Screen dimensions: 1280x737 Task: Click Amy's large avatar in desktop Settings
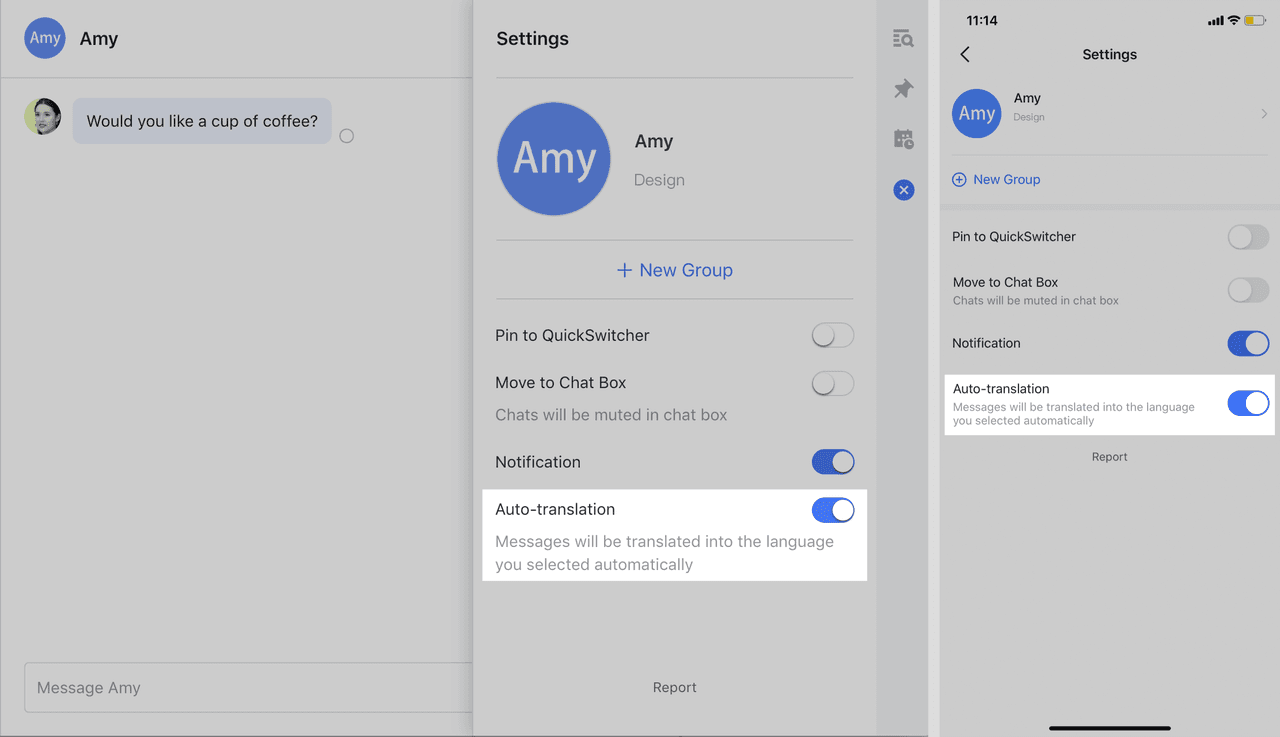[554, 158]
